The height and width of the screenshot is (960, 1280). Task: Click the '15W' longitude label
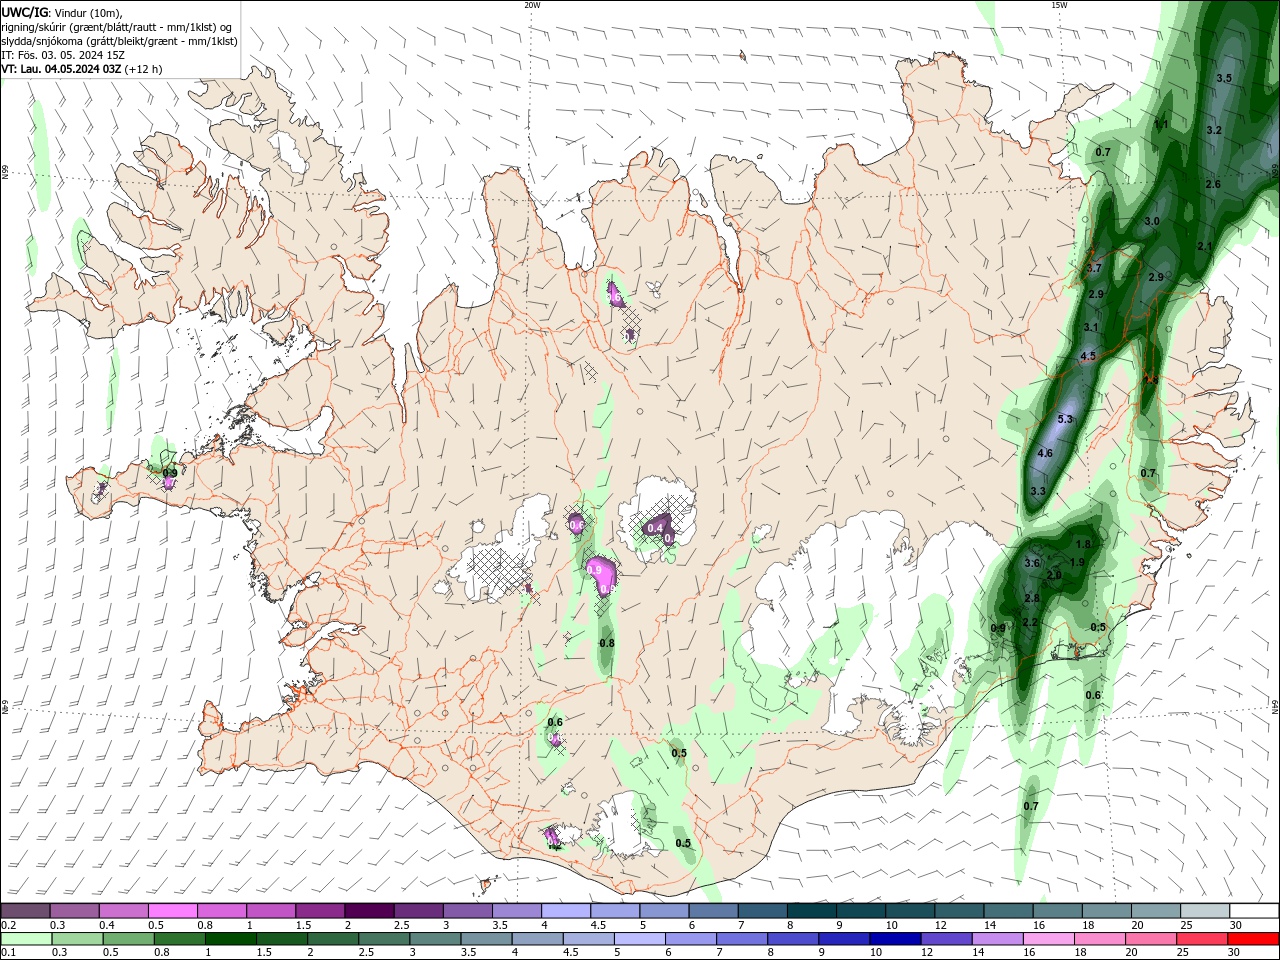(x=1058, y=5)
